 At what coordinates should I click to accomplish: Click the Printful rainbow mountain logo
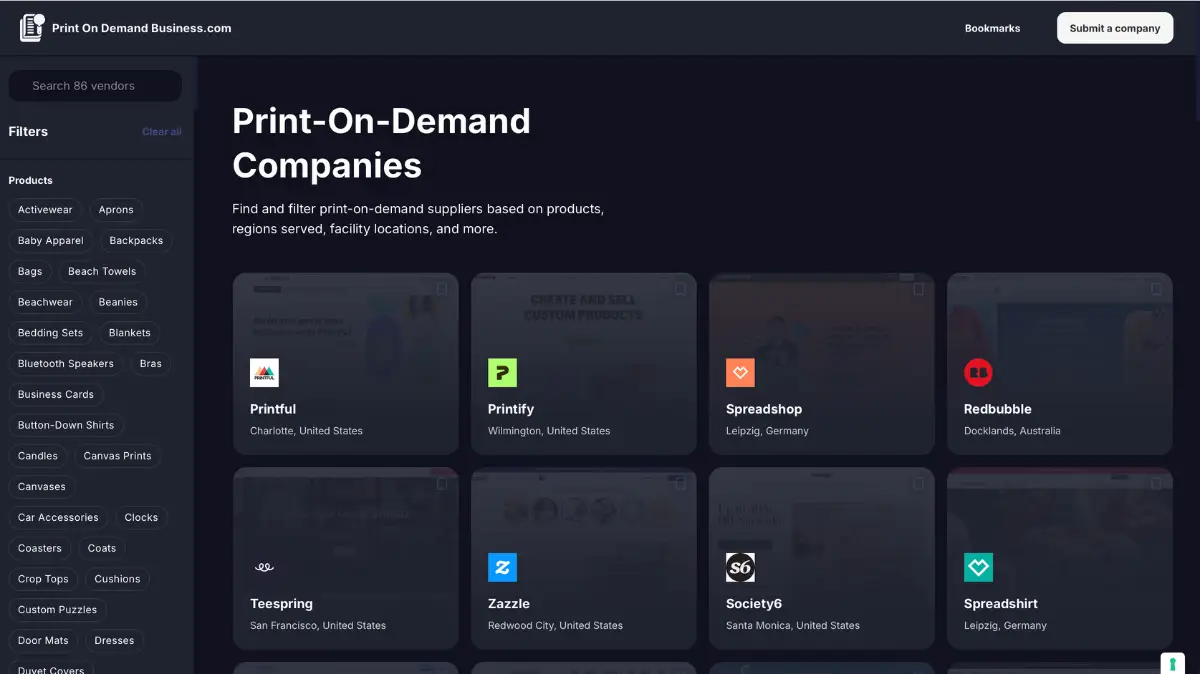coord(264,372)
